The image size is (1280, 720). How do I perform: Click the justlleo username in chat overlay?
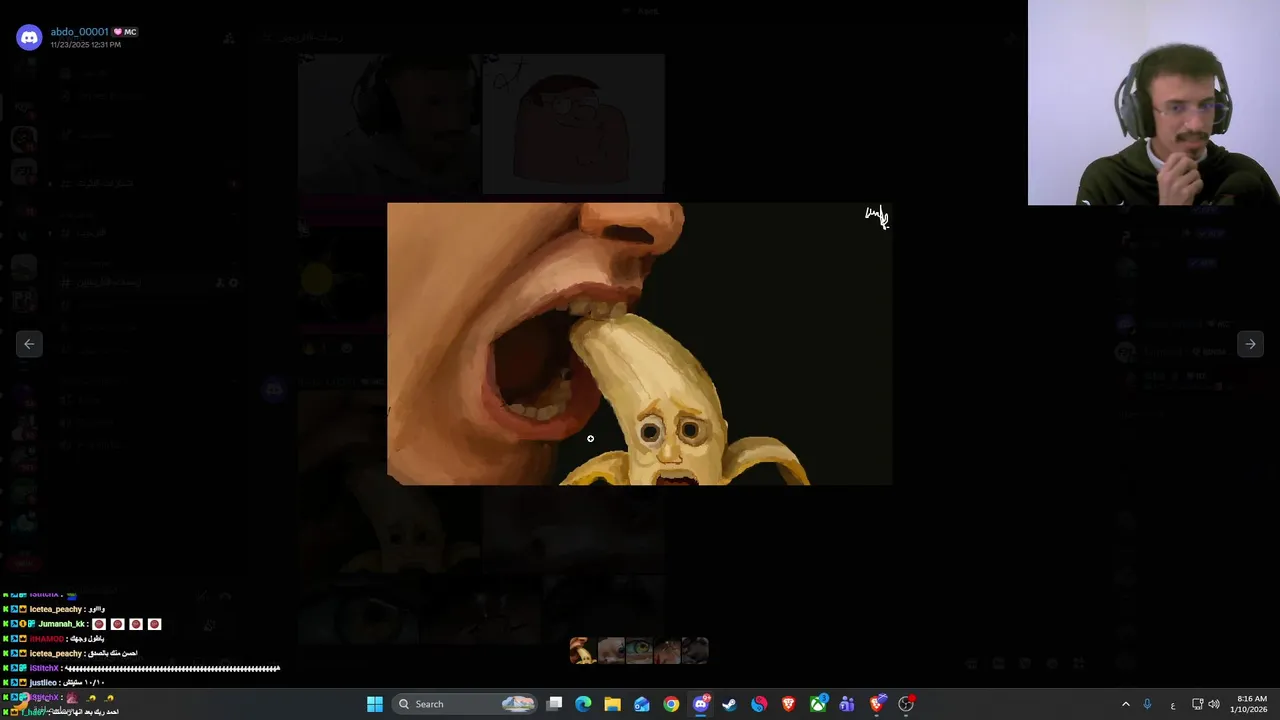(x=45, y=683)
